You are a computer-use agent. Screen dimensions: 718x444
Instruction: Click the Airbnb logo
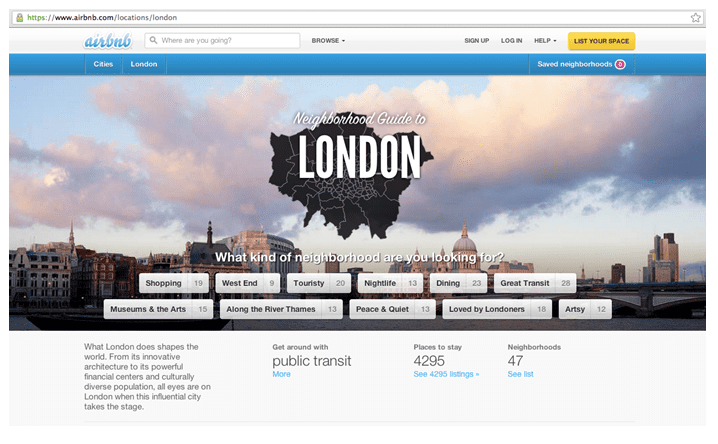110,41
